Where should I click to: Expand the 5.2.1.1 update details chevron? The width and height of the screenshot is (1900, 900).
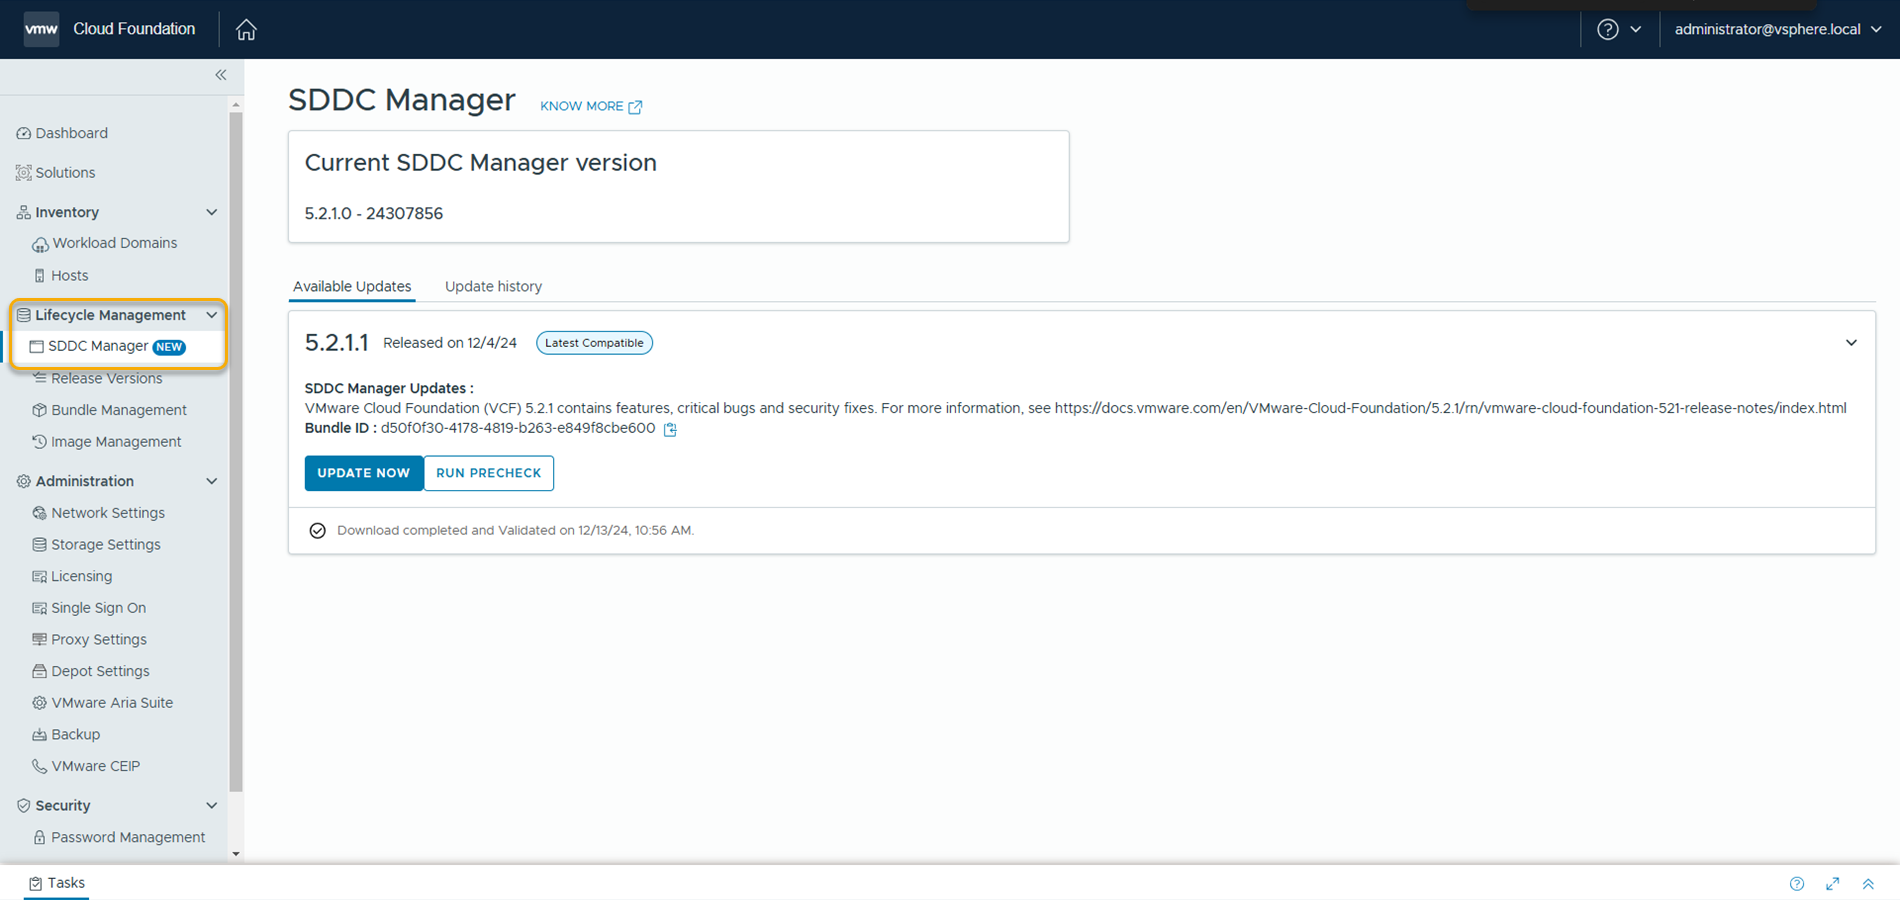[x=1851, y=342]
